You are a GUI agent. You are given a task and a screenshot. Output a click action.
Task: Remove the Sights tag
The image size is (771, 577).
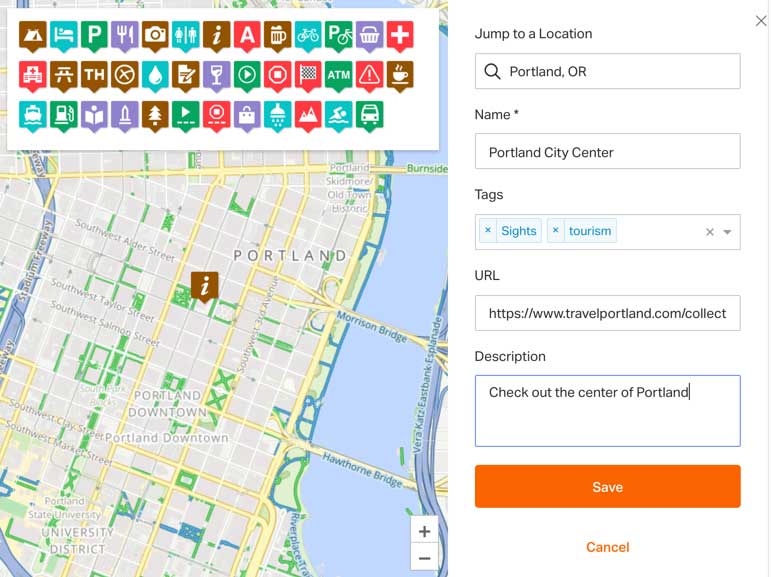[x=488, y=230]
